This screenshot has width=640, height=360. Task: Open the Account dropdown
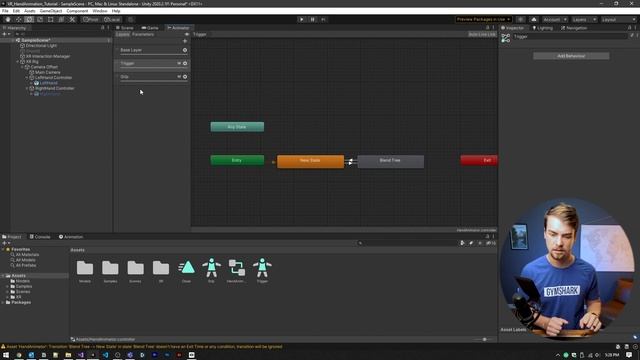[555, 19]
